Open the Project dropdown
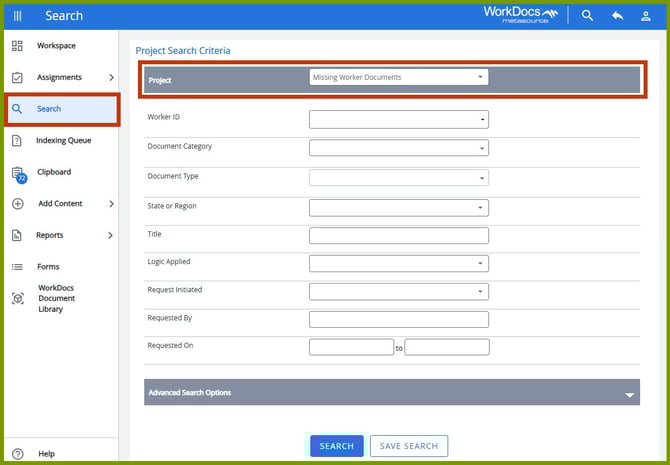The width and height of the screenshot is (670, 465). (x=399, y=77)
